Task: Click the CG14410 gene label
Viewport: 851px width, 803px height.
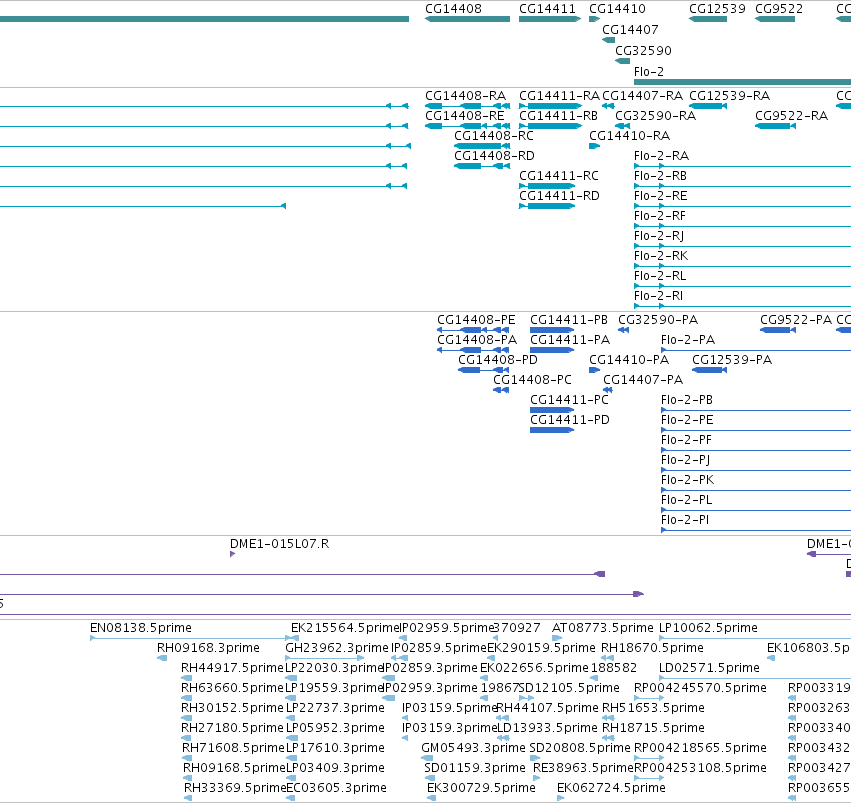Action: pos(617,9)
